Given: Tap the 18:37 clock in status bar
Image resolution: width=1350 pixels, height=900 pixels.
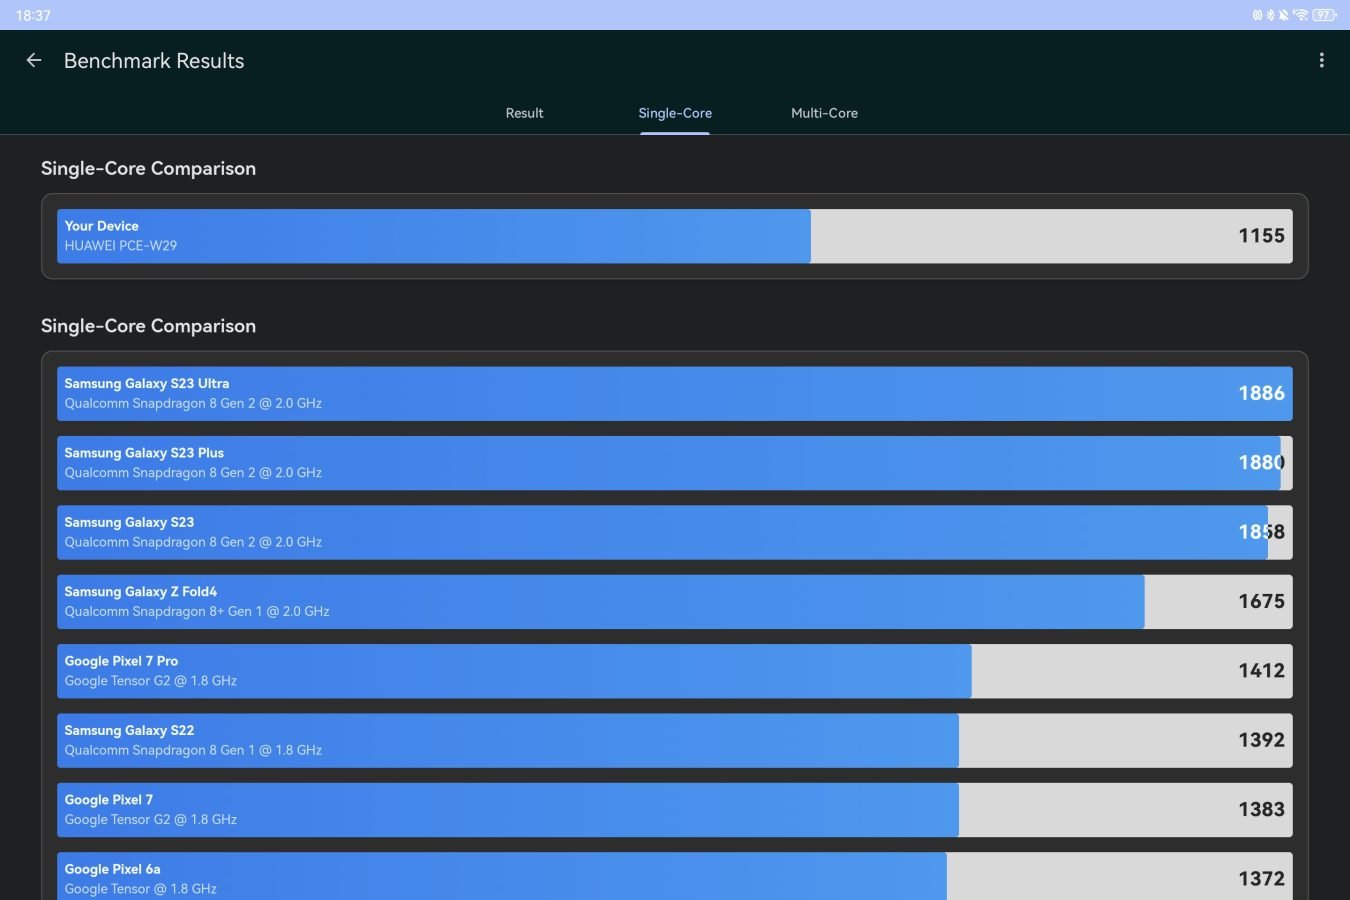Looking at the screenshot, I should point(33,15).
